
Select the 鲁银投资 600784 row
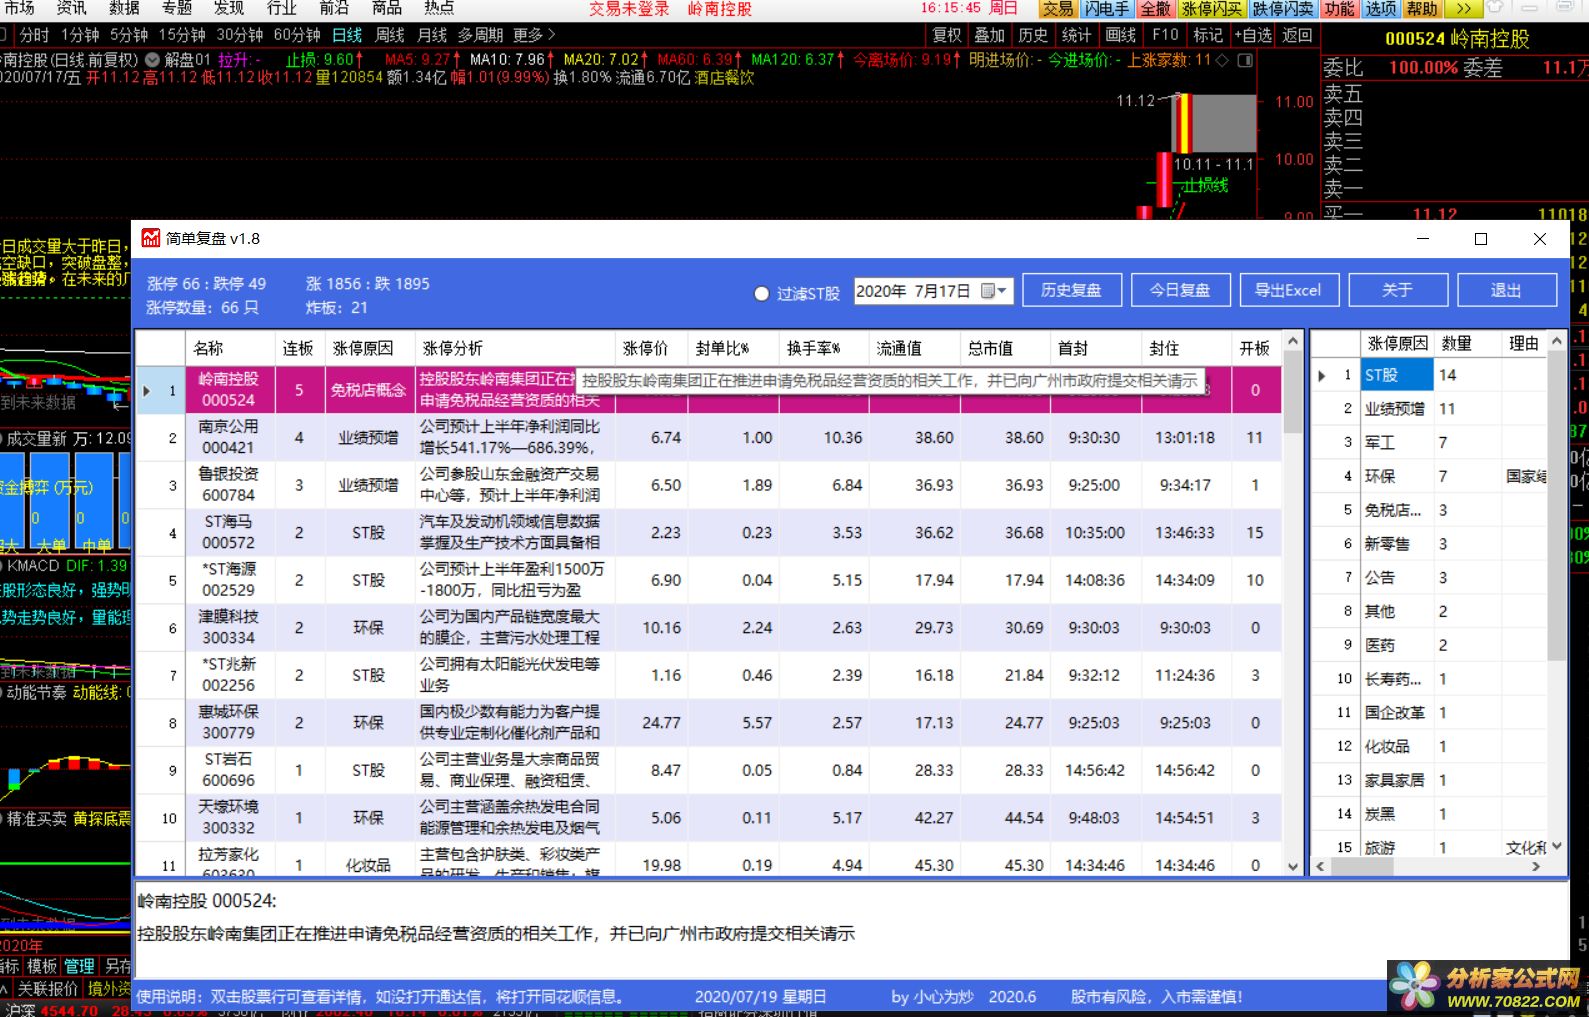point(708,485)
